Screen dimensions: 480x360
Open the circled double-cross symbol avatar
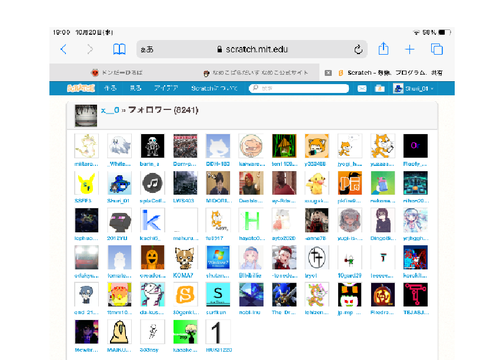point(317,257)
